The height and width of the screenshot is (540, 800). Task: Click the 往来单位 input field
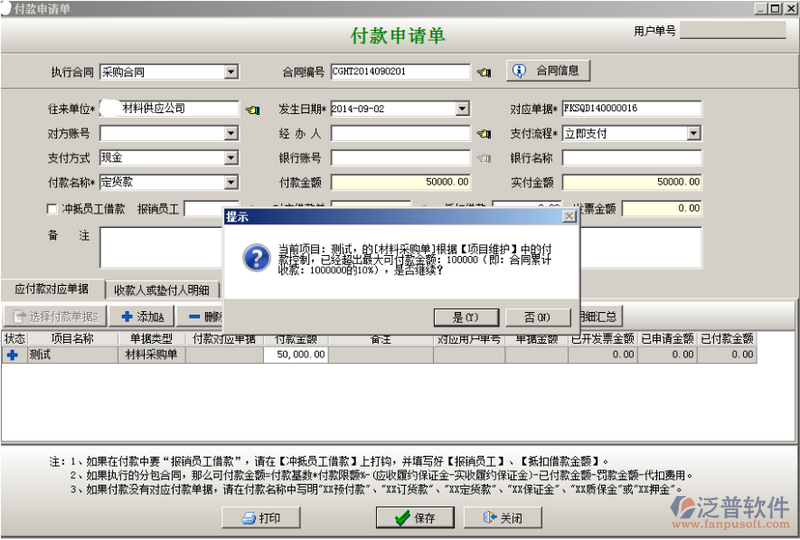[169, 109]
